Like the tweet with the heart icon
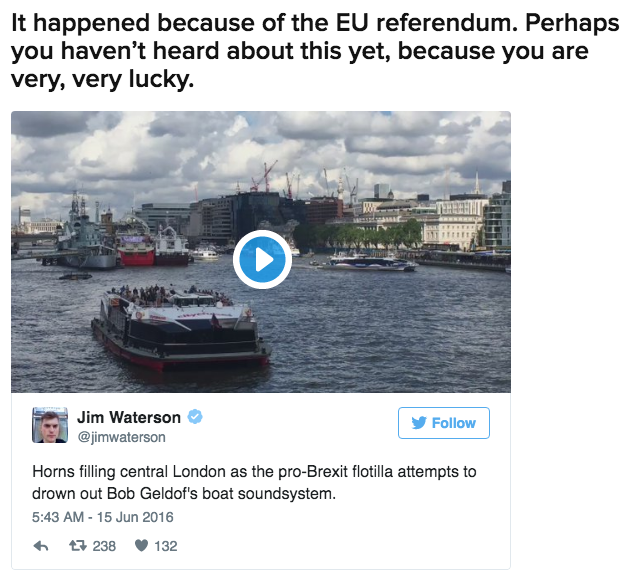The width and height of the screenshot is (637, 584). click(x=143, y=546)
